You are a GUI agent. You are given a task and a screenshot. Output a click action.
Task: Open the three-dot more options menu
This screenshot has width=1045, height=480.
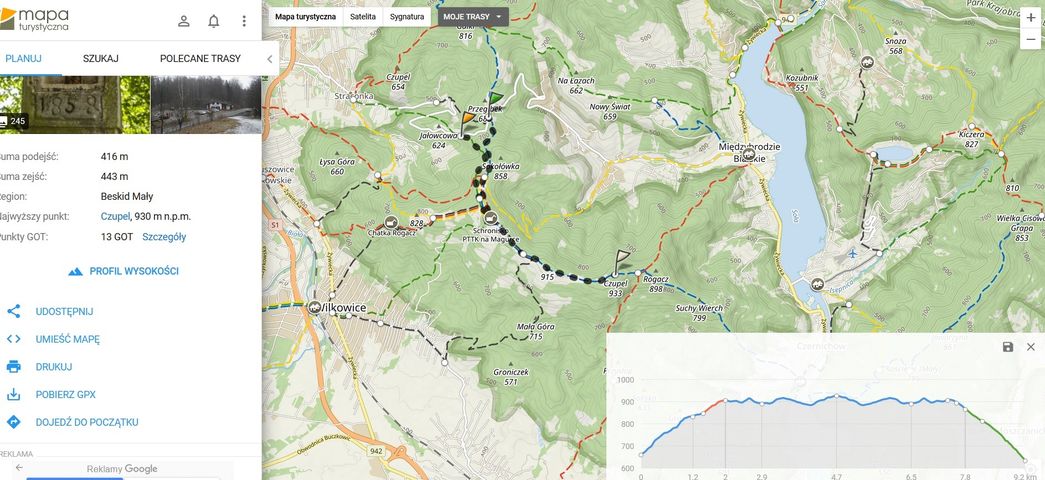click(x=244, y=21)
